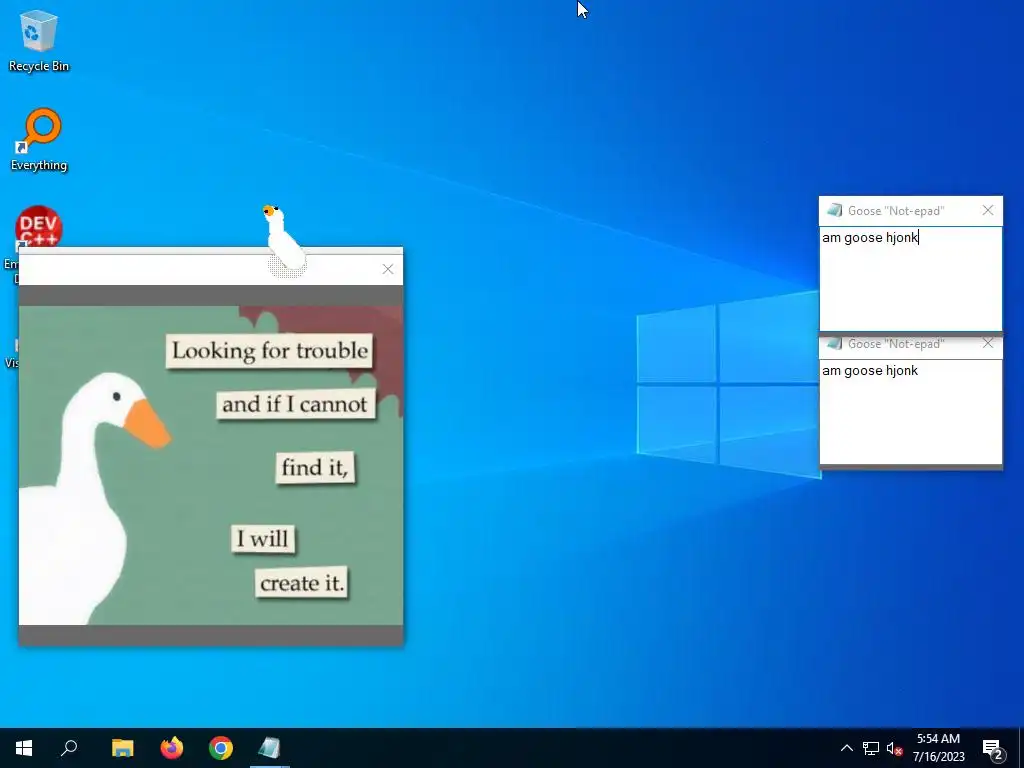Launch Firefox from the taskbar

(172, 748)
